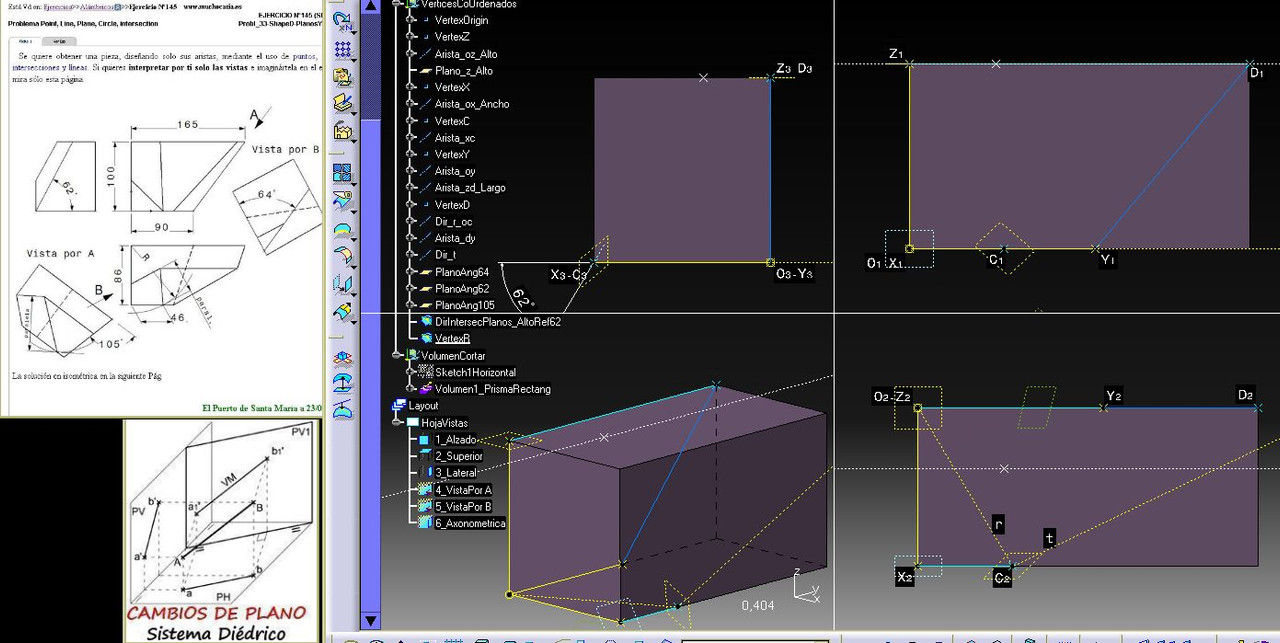
Task: Select the Arista_oz_Alto line node
Action: [466, 54]
